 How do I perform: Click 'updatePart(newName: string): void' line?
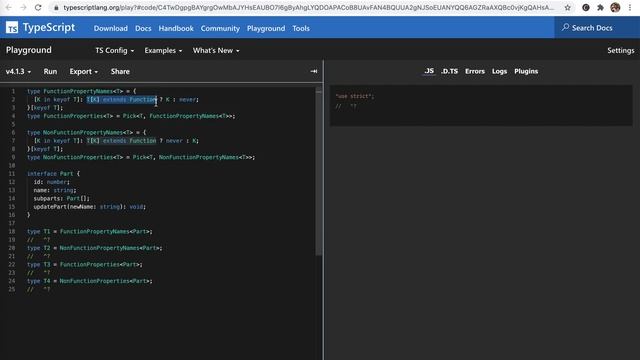coord(89,207)
